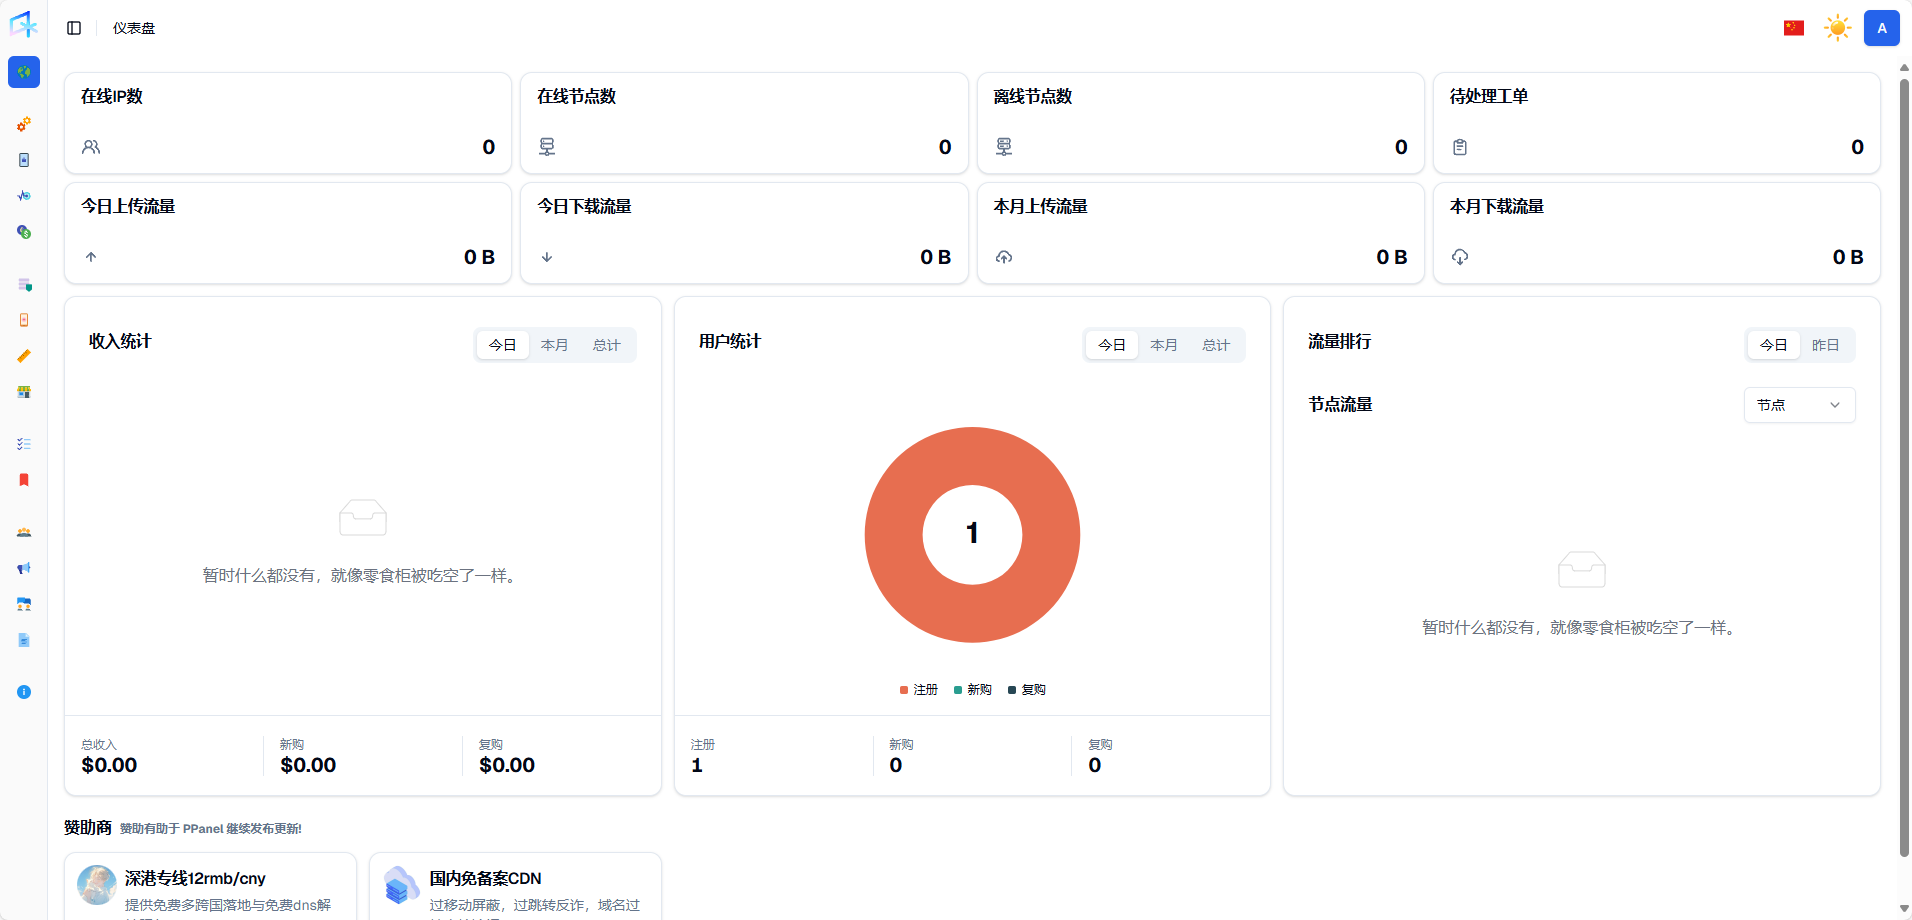Open the user avatar A menu
The image size is (1912, 920).
coord(1881,28)
